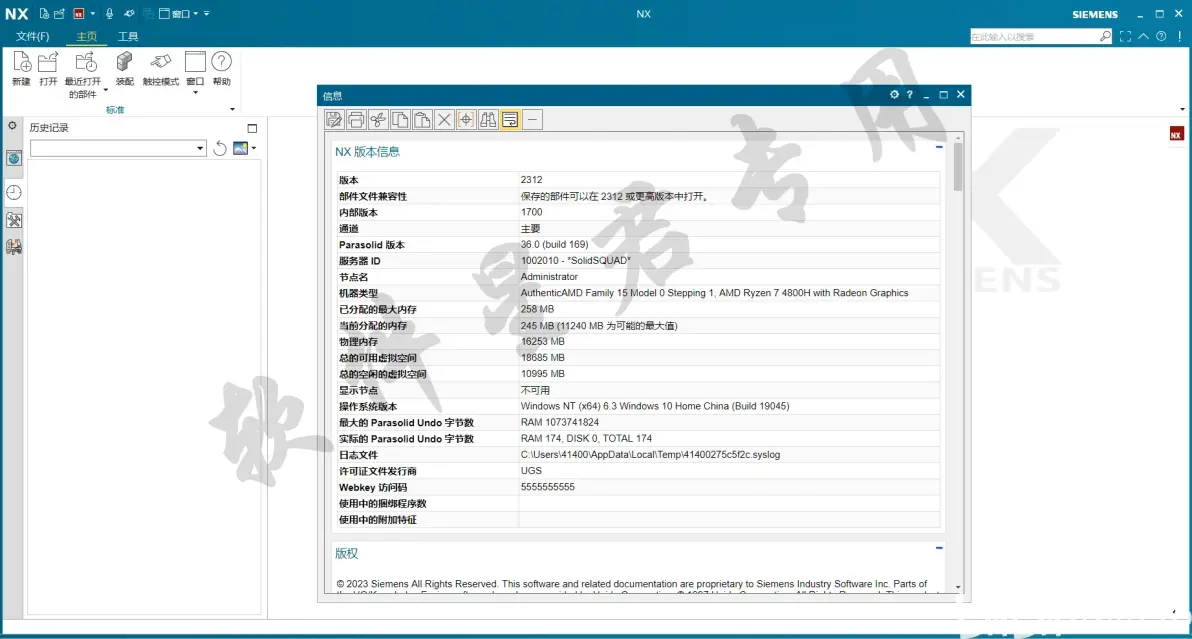This screenshot has height=639, width=1192.
Task: Click the 帮助 help ribbon button
Action: point(221,69)
